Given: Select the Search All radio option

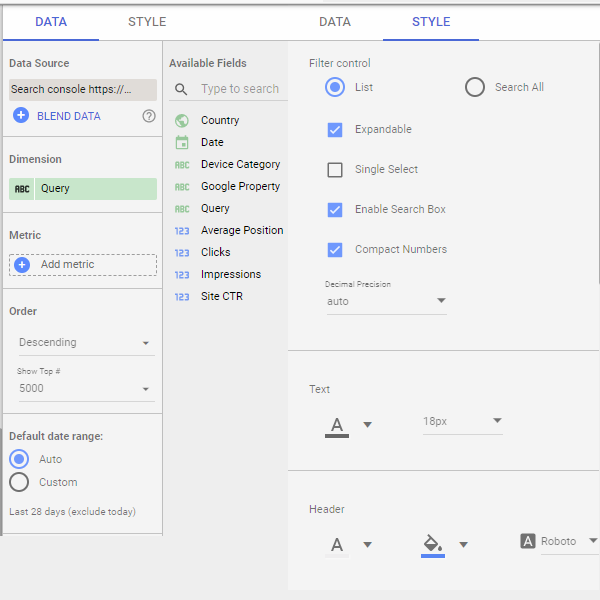Looking at the screenshot, I should (x=475, y=87).
